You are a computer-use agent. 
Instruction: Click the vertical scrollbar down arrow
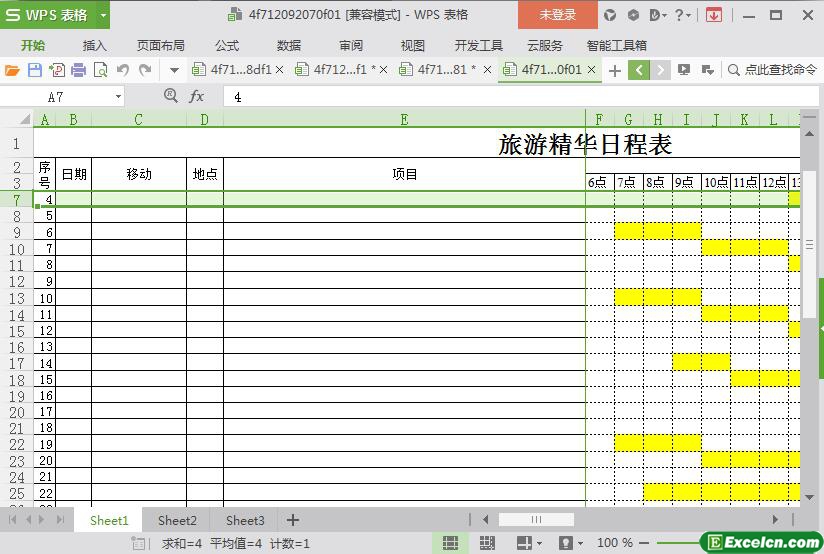click(810, 497)
